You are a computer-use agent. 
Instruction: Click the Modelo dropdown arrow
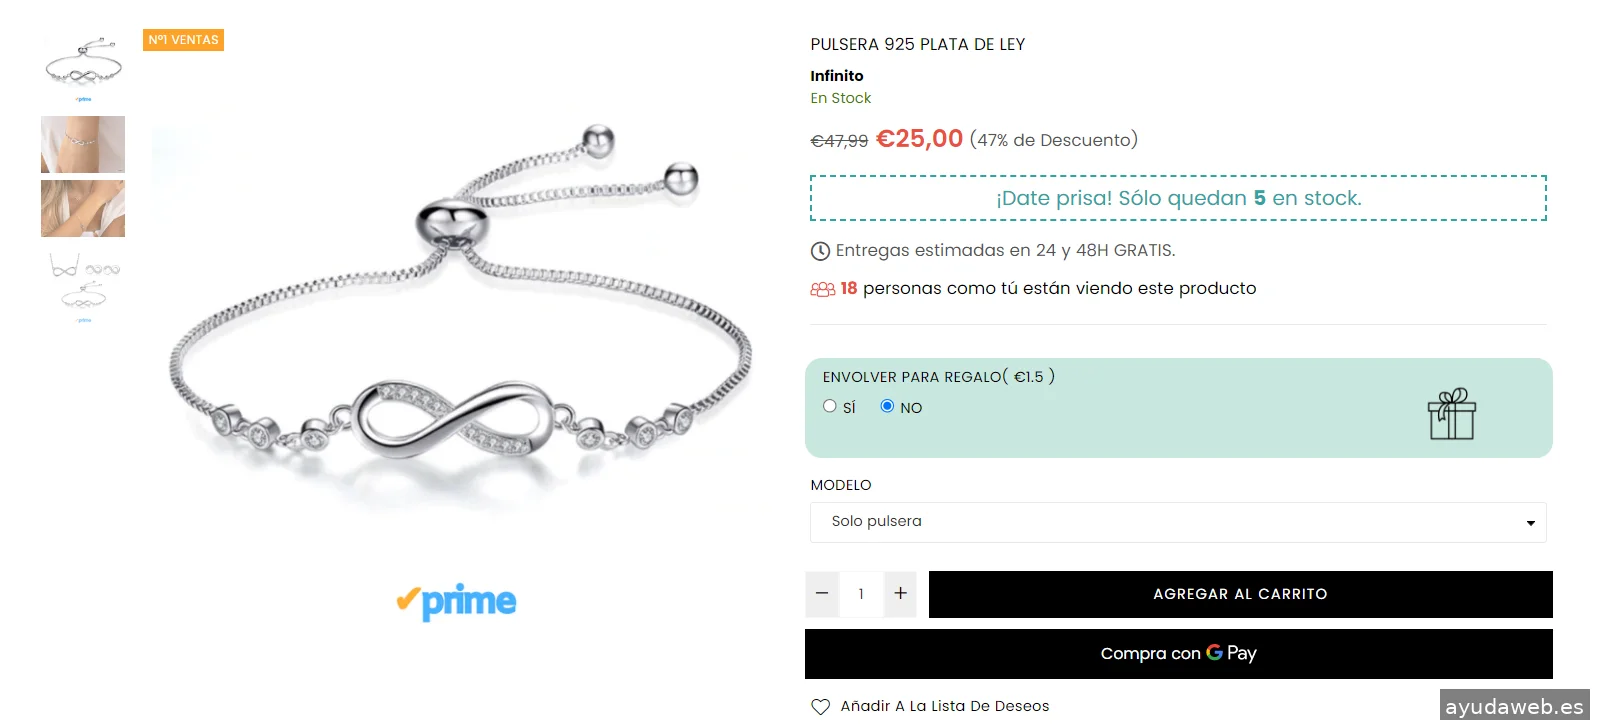tap(1530, 523)
